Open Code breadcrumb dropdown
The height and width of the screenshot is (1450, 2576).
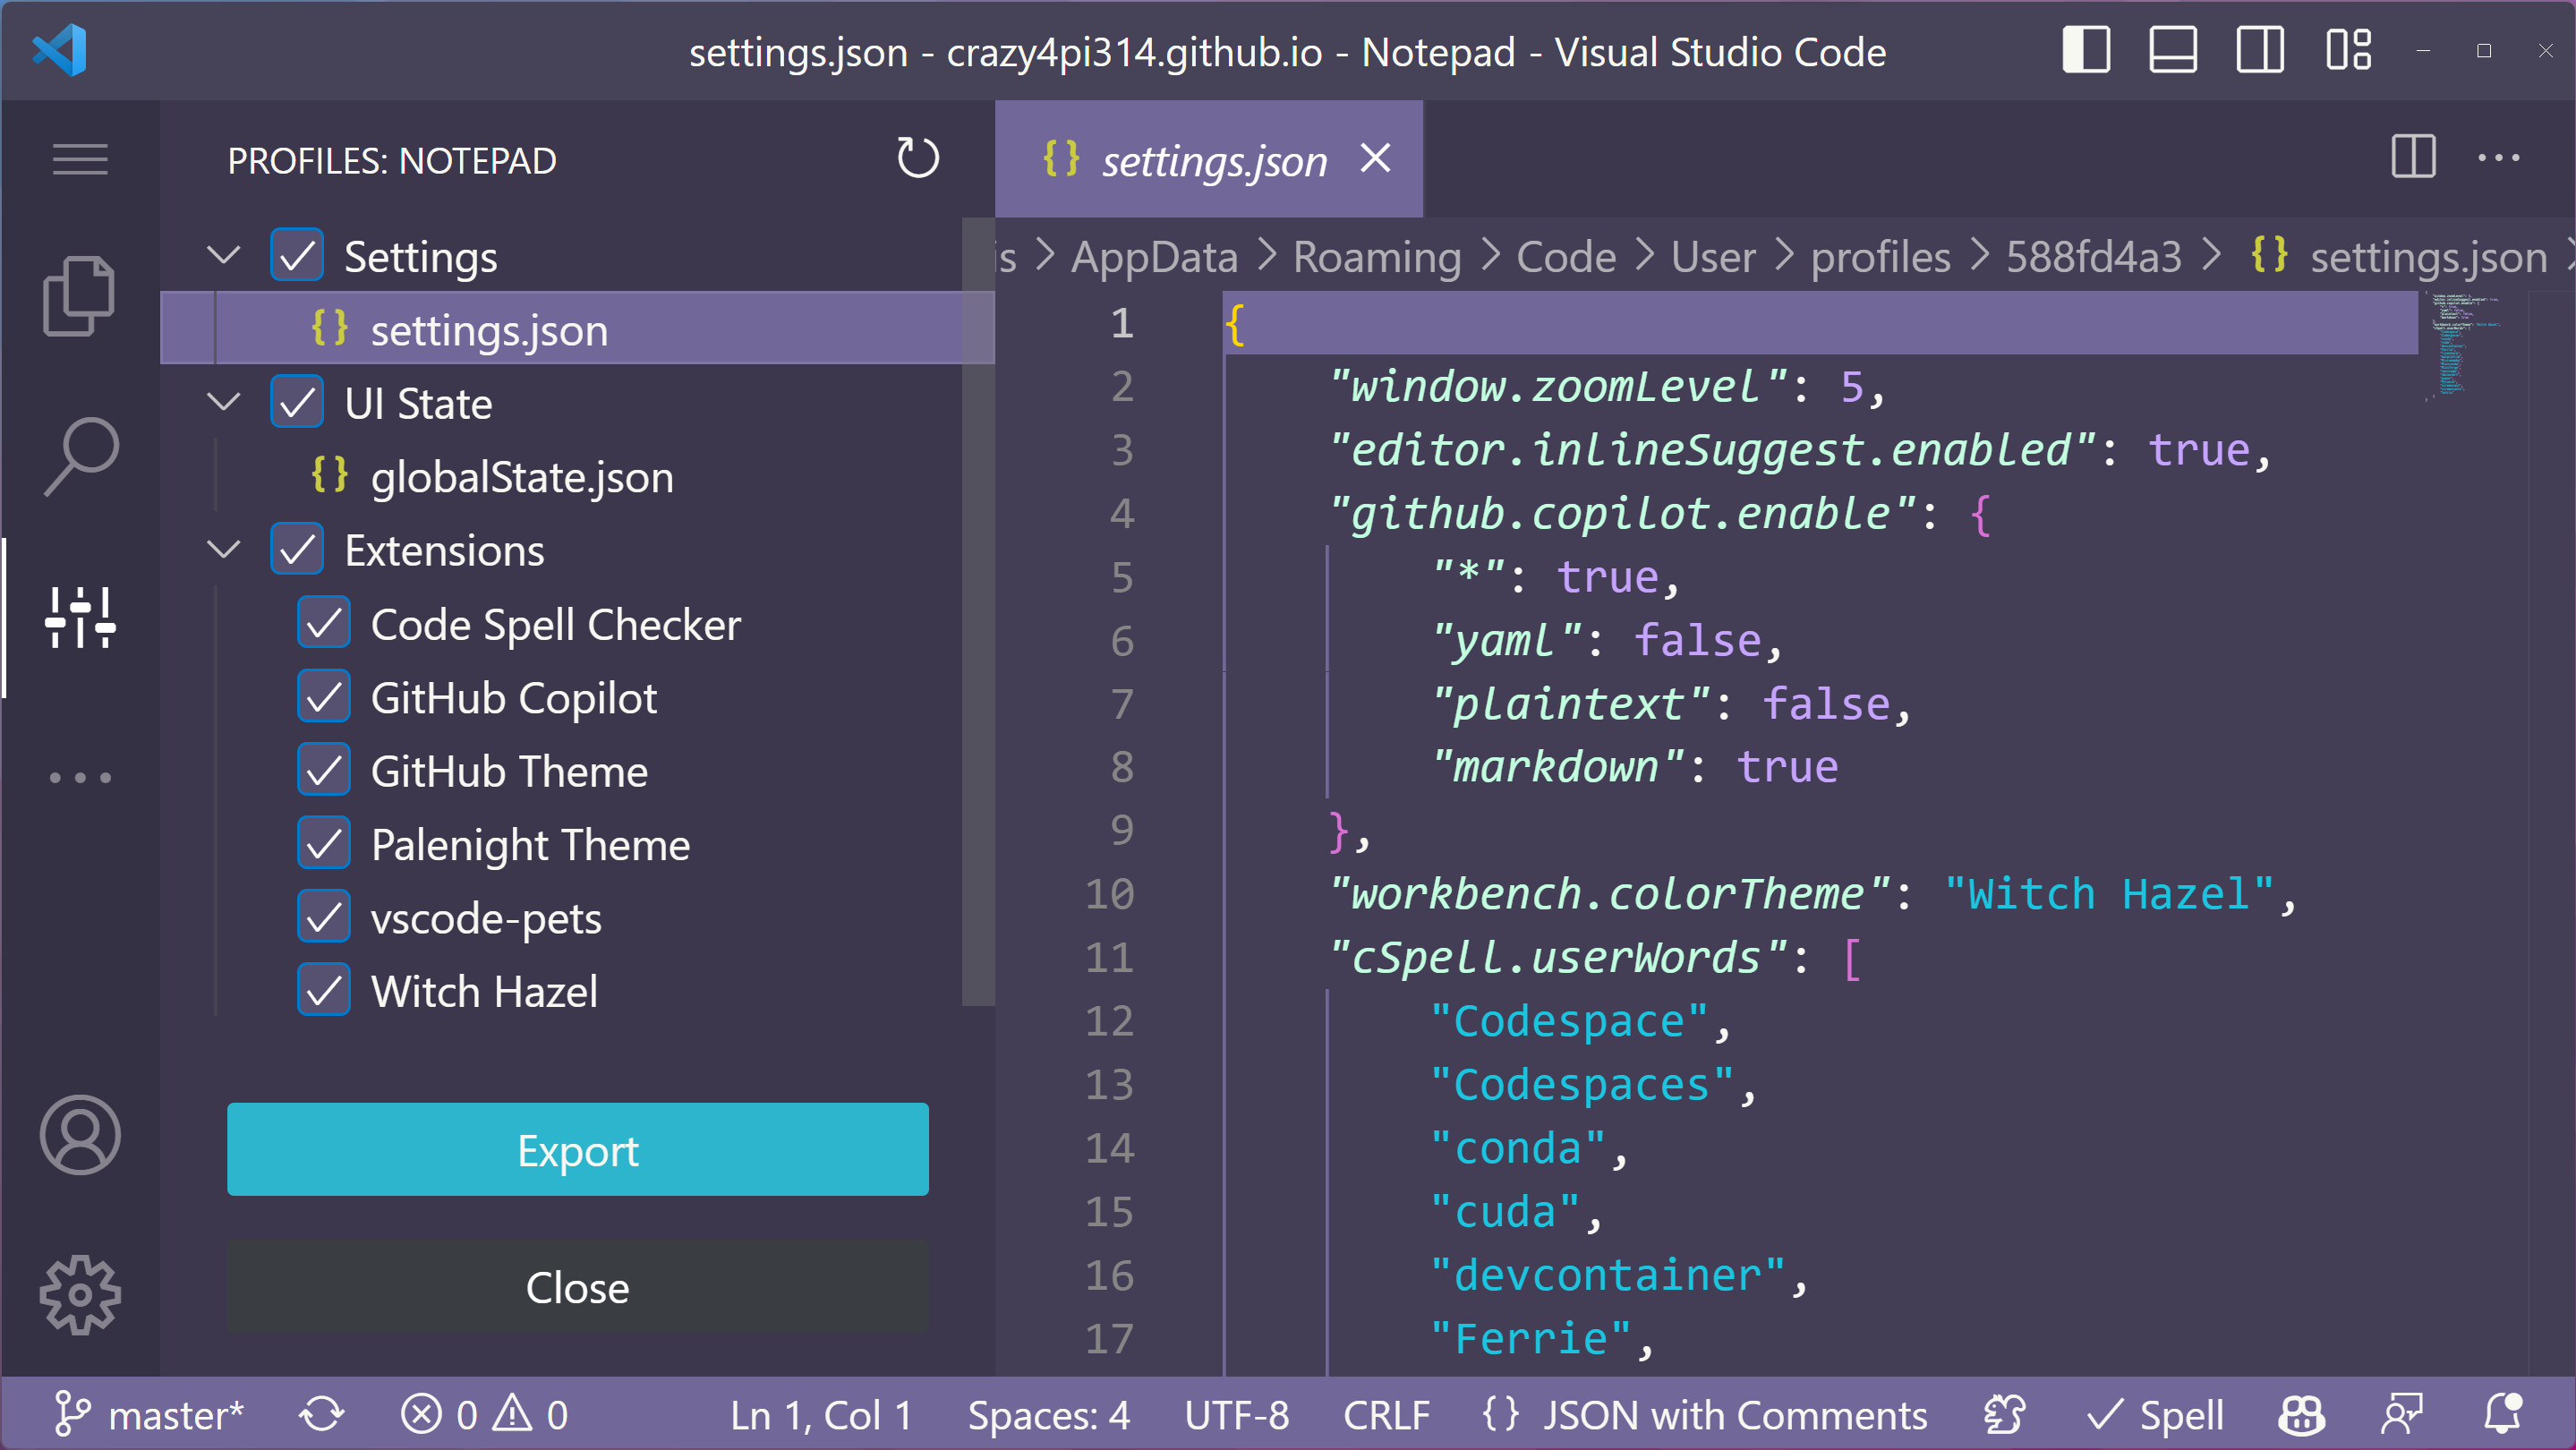pyautogui.click(x=1566, y=257)
